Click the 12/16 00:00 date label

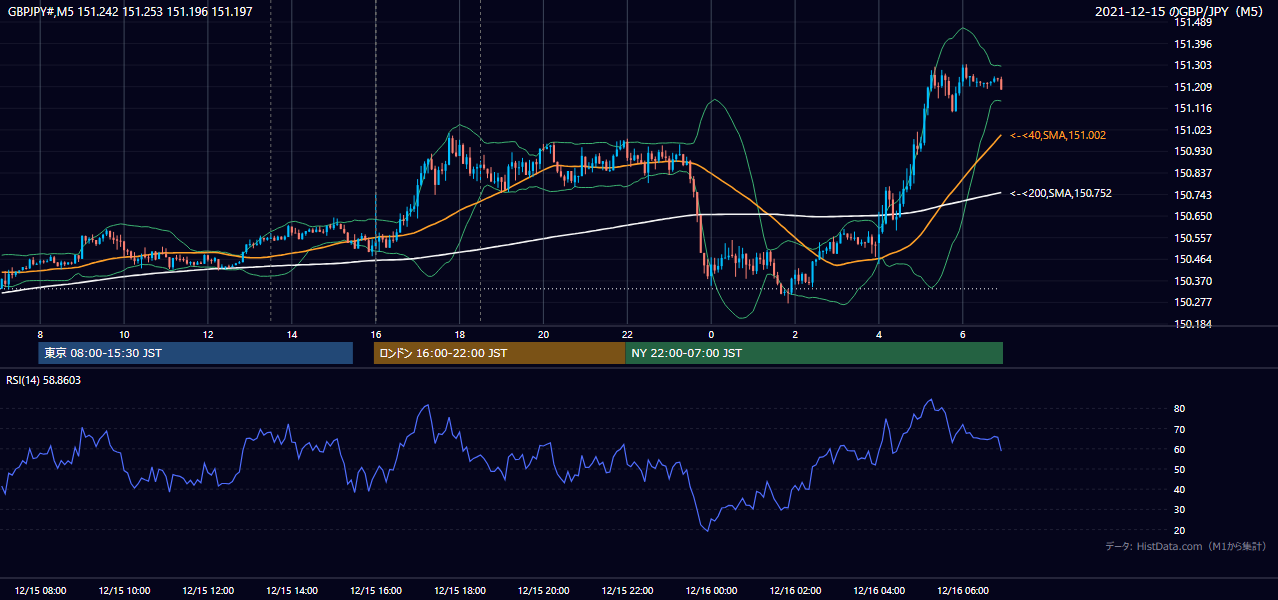tap(711, 590)
